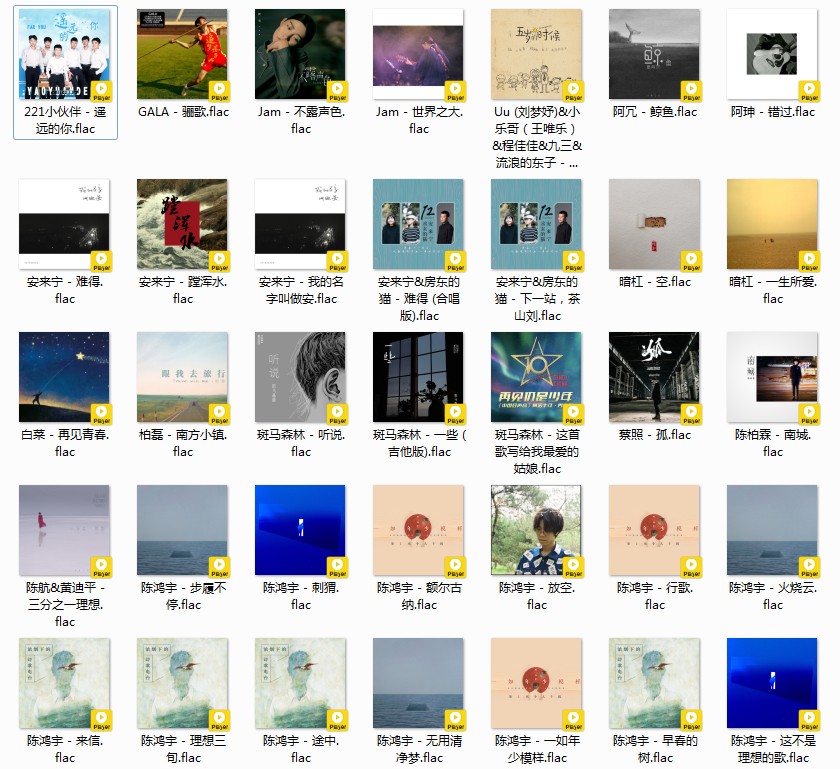Open the Jam - 世界之大.flac file
The width and height of the screenshot is (840, 769).
point(418,54)
